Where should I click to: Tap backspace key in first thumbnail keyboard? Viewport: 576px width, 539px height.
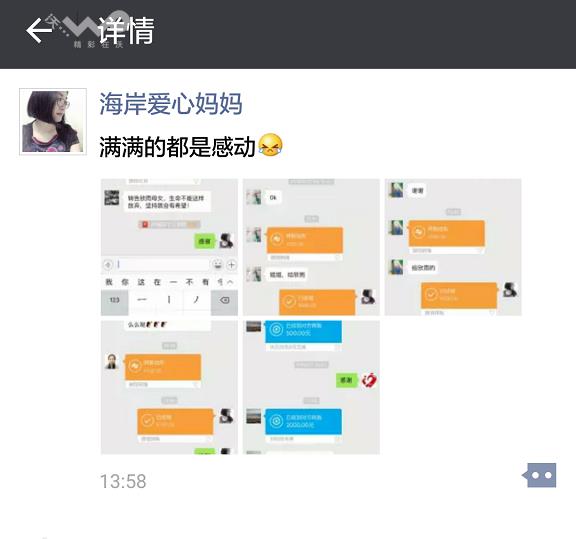224,301
